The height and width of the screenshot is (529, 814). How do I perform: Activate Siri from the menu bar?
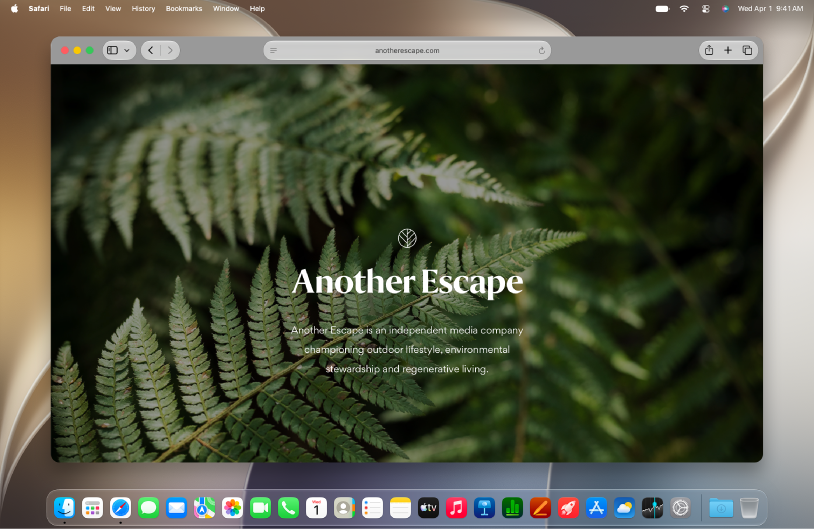coord(725,8)
